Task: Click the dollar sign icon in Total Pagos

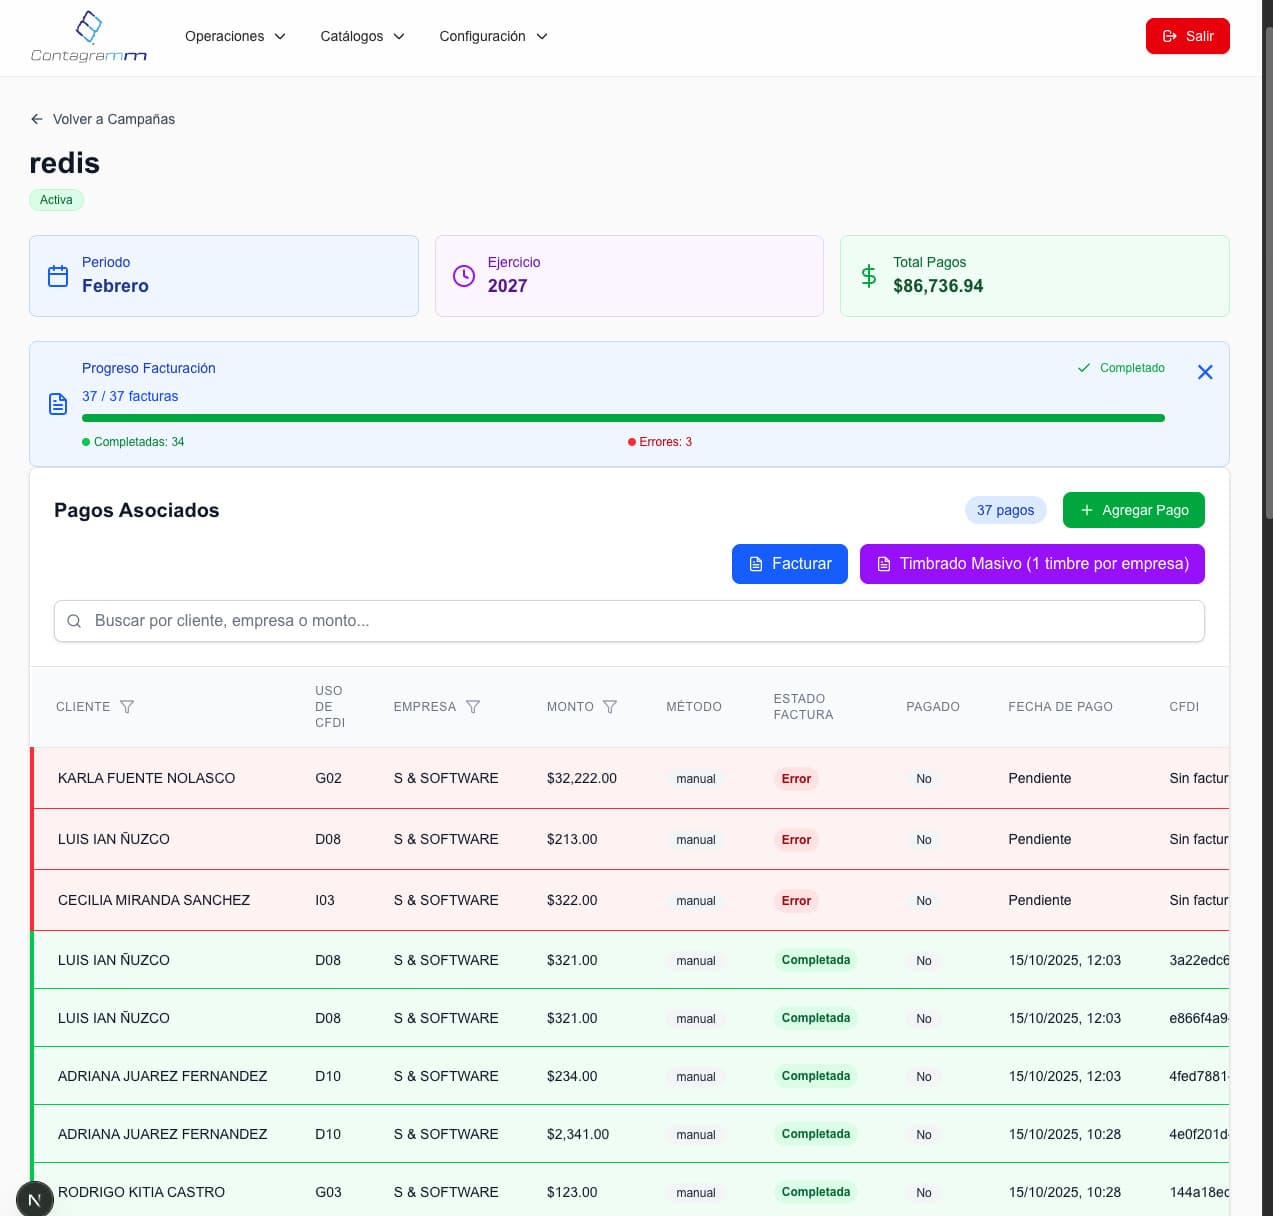Action: click(869, 276)
